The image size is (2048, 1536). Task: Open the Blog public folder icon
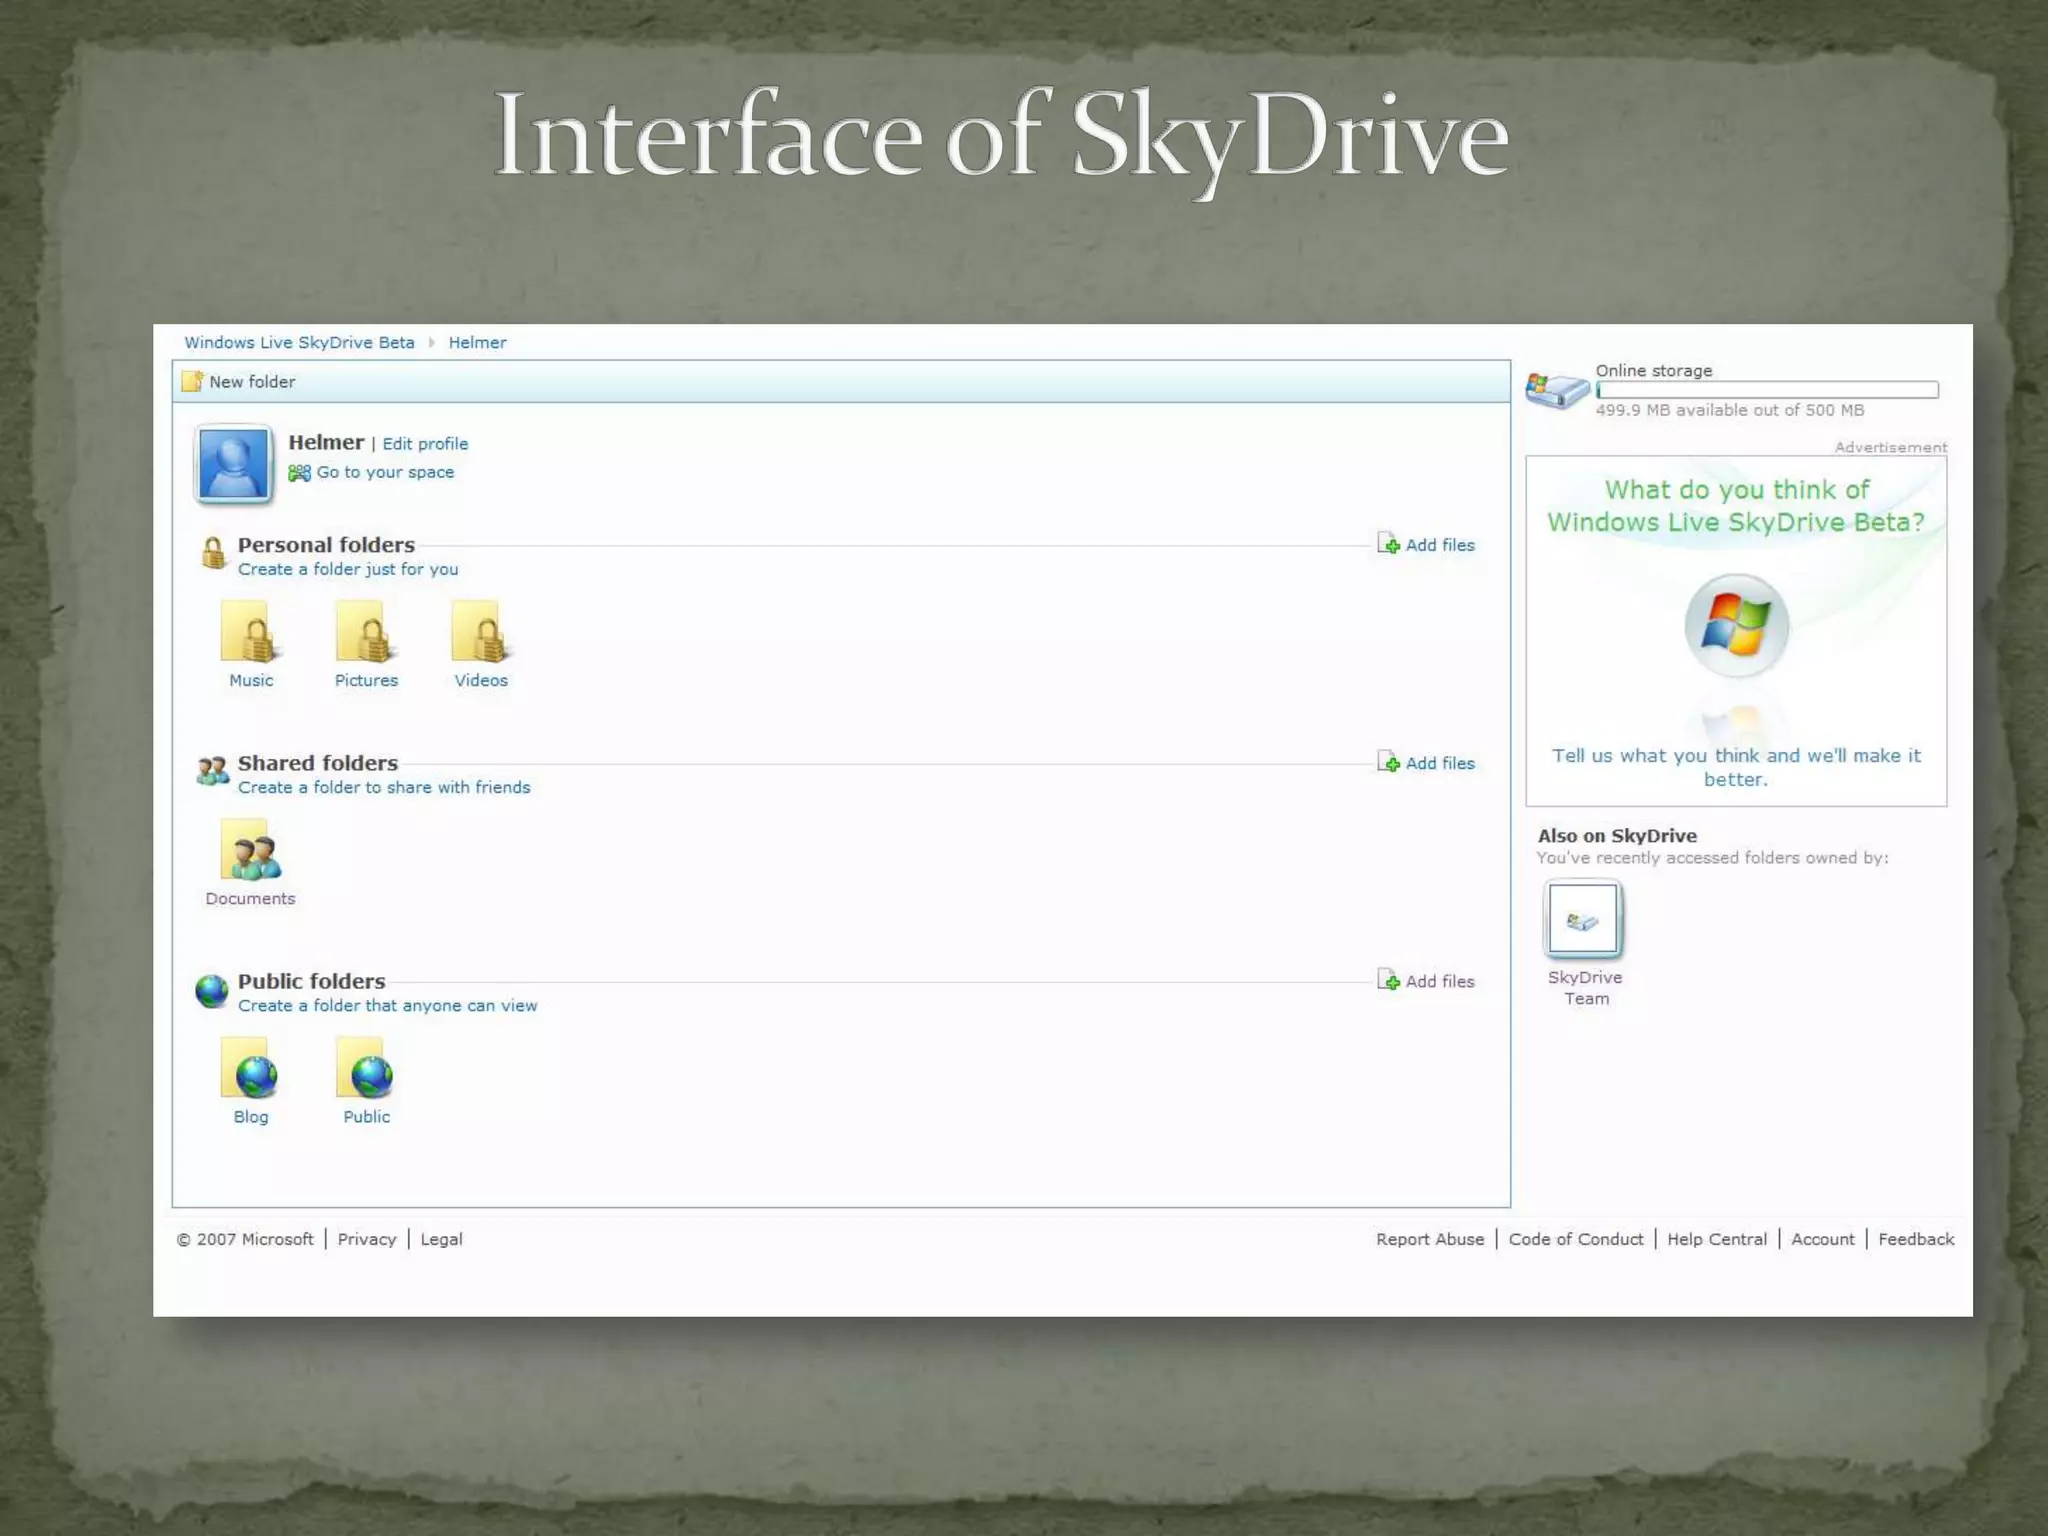tap(250, 1070)
